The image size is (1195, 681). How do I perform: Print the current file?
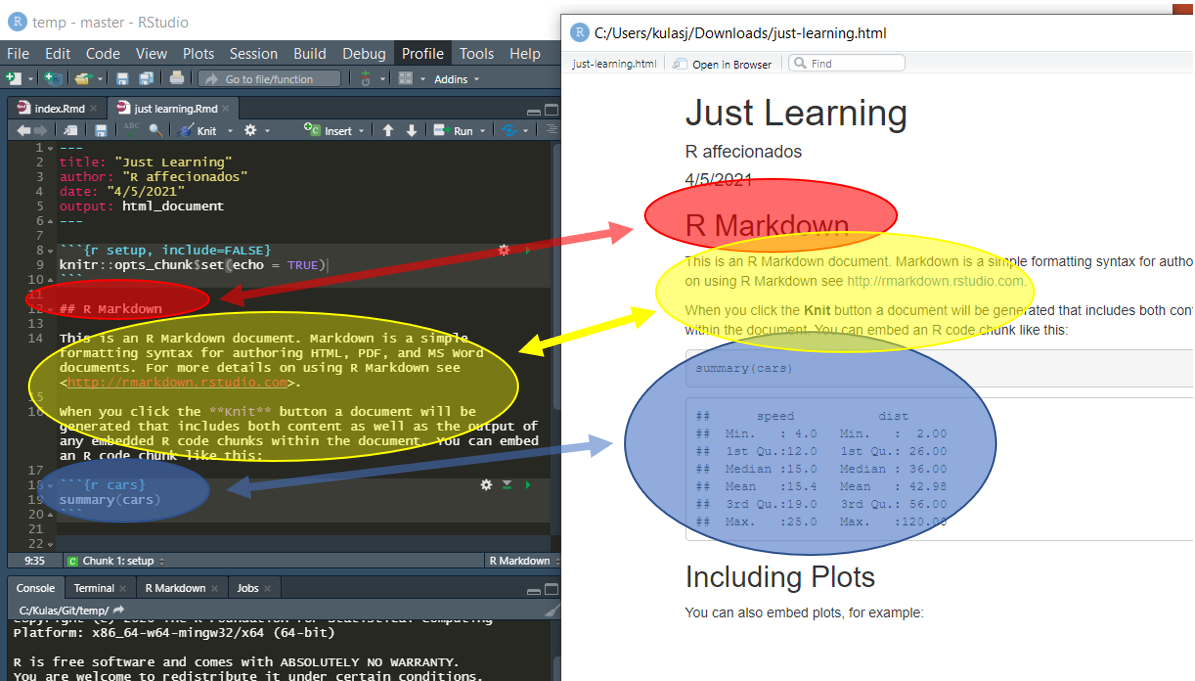176,78
